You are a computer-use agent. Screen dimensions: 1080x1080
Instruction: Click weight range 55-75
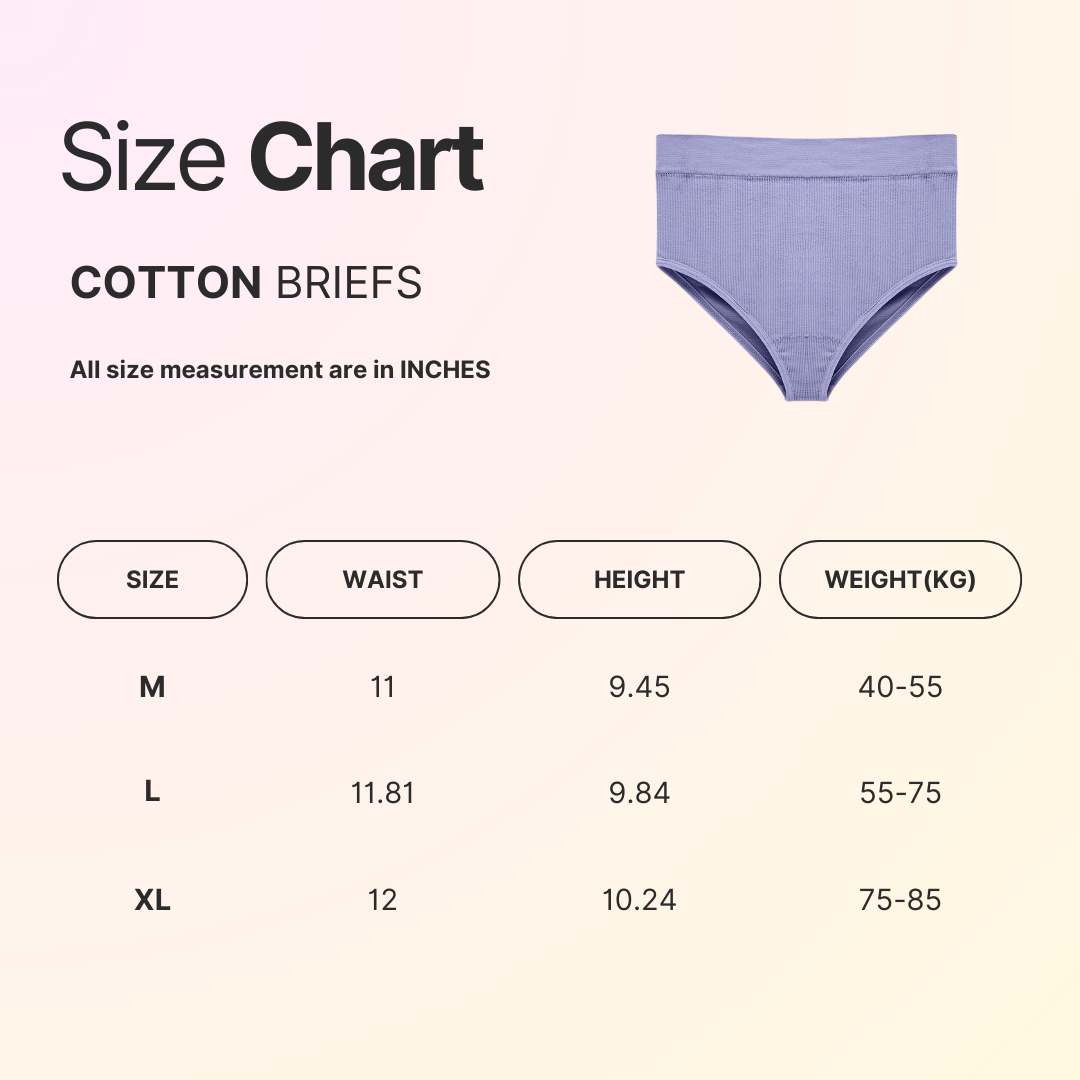900,793
